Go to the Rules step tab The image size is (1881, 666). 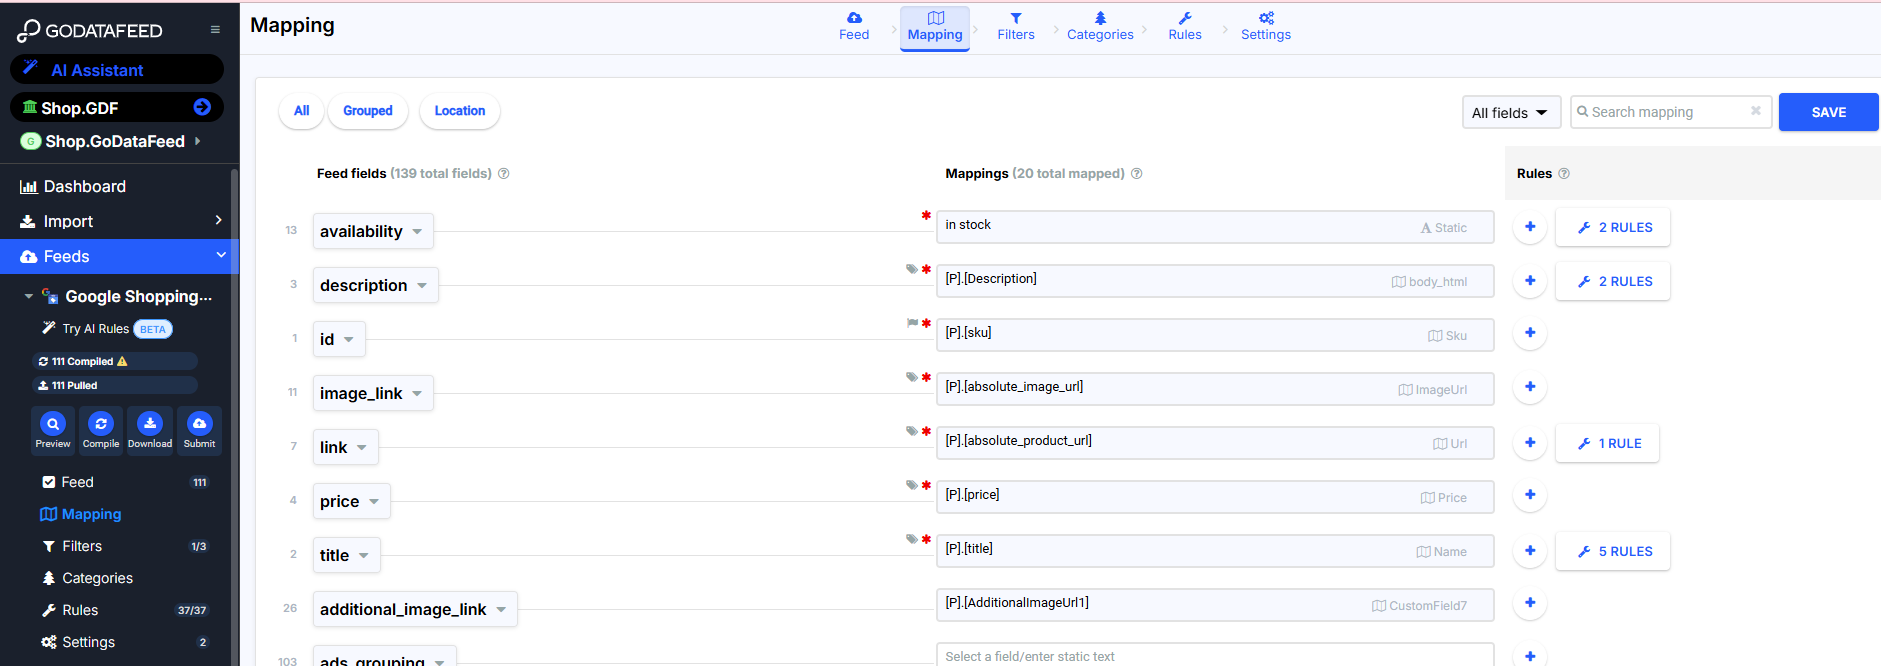[x=1185, y=27]
